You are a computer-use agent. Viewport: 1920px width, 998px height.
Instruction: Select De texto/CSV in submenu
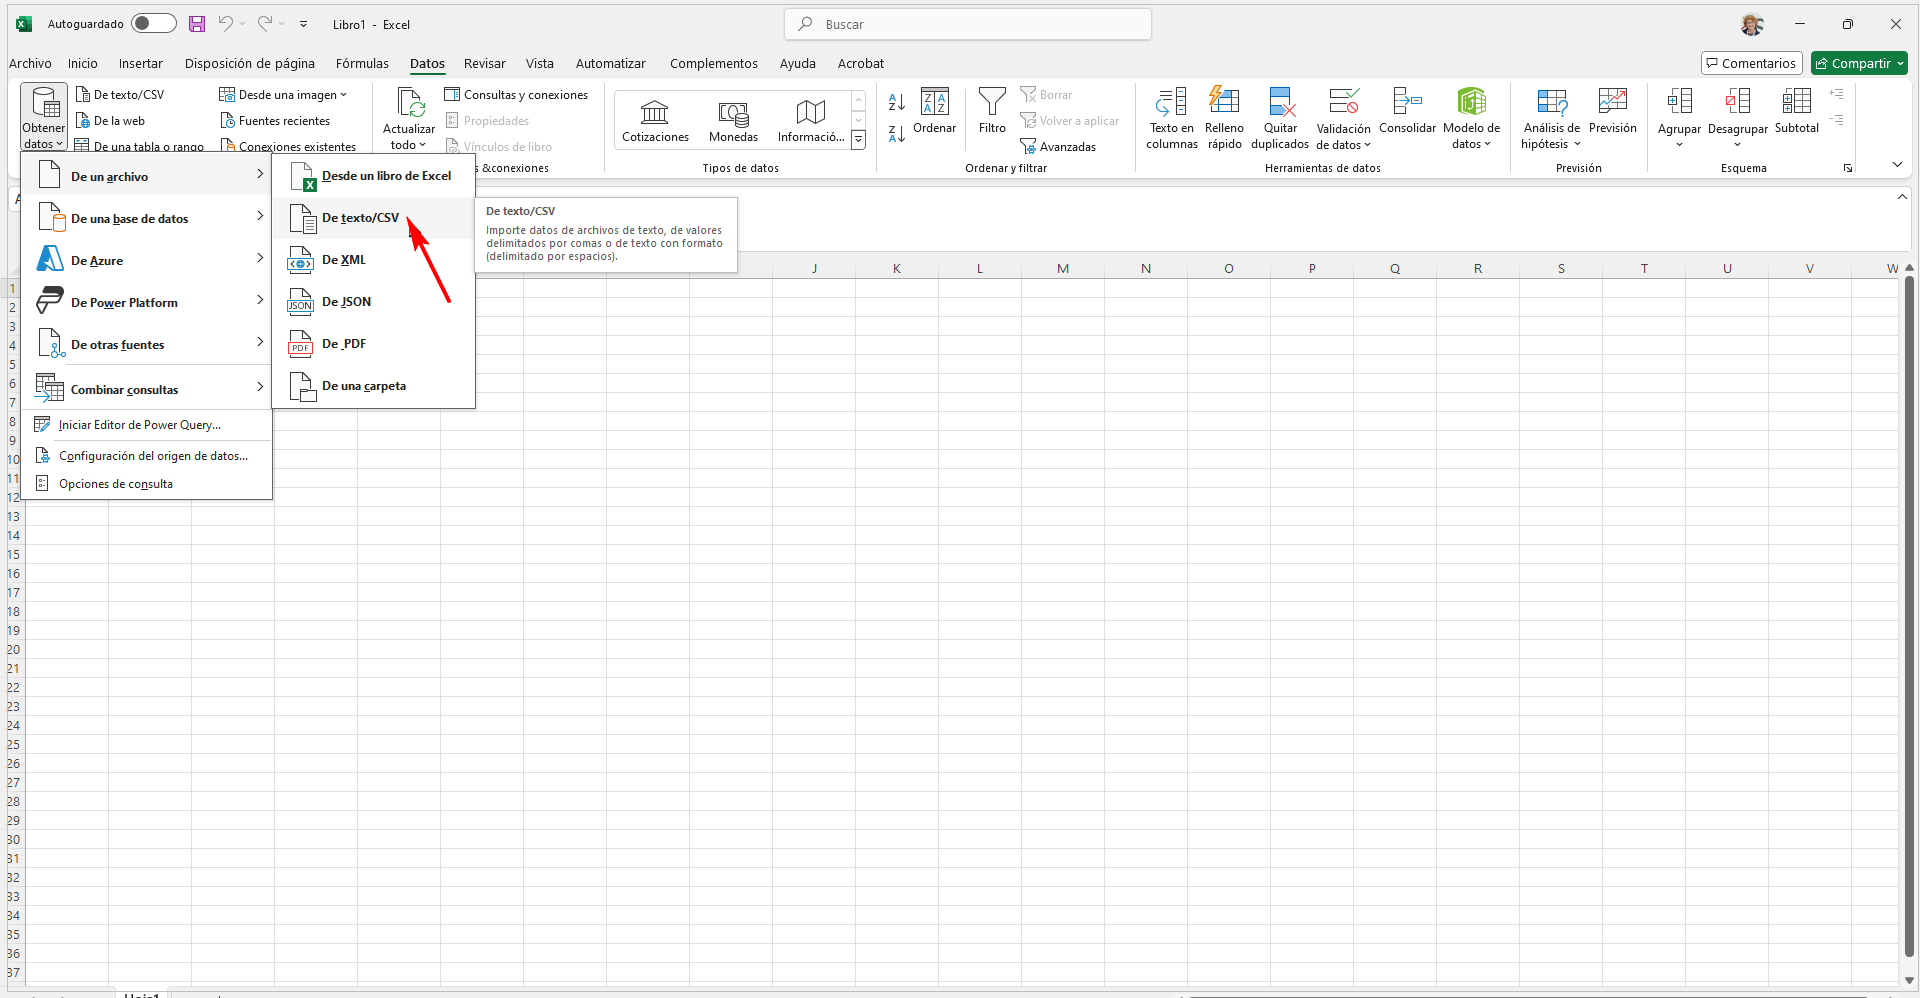click(x=360, y=218)
